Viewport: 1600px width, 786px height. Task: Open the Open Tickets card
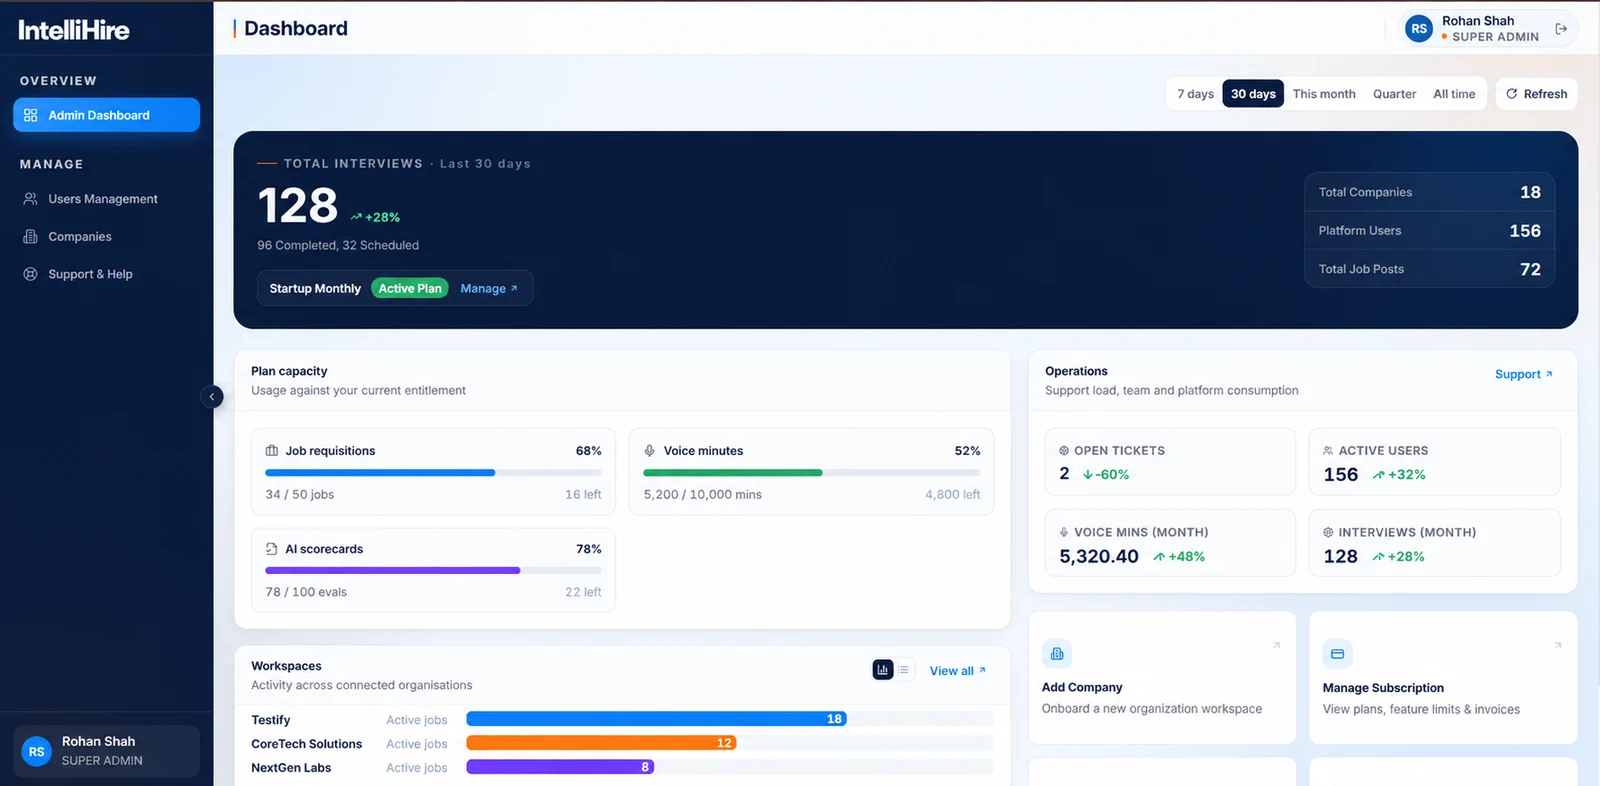(x=1170, y=462)
